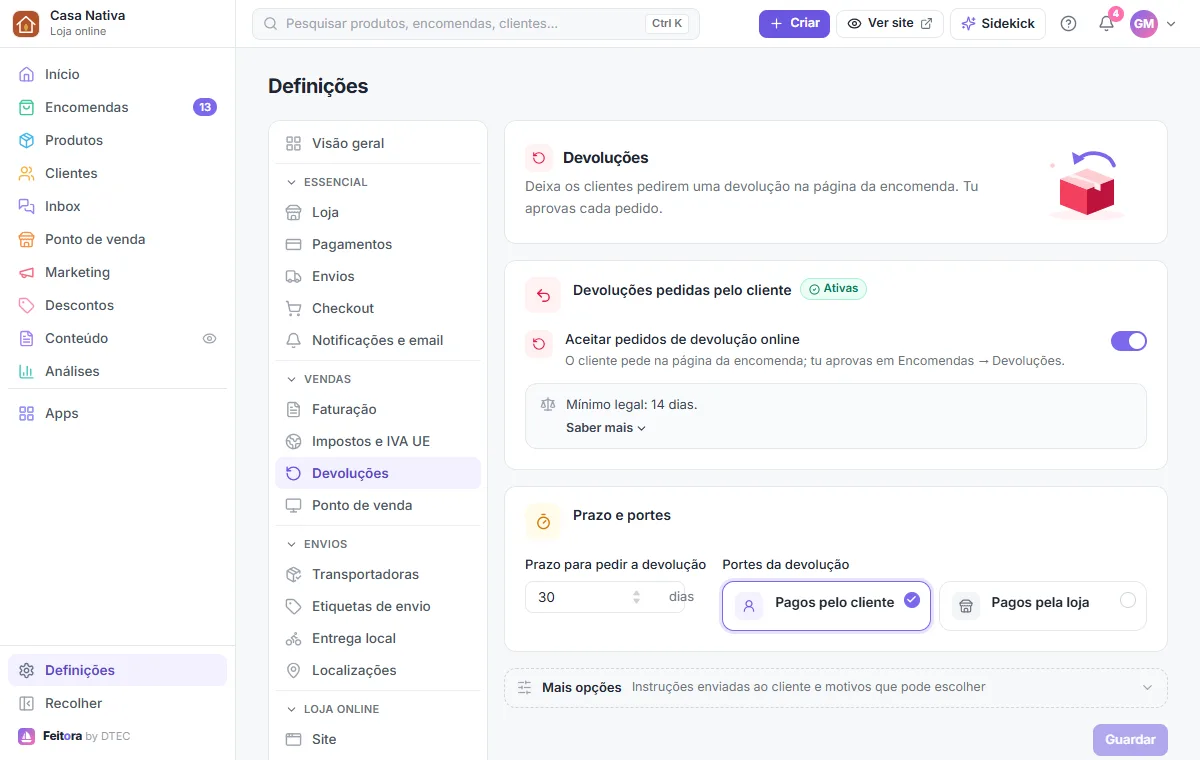Open the Análises chart icon
The height and width of the screenshot is (760, 1200).
tap(27, 371)
